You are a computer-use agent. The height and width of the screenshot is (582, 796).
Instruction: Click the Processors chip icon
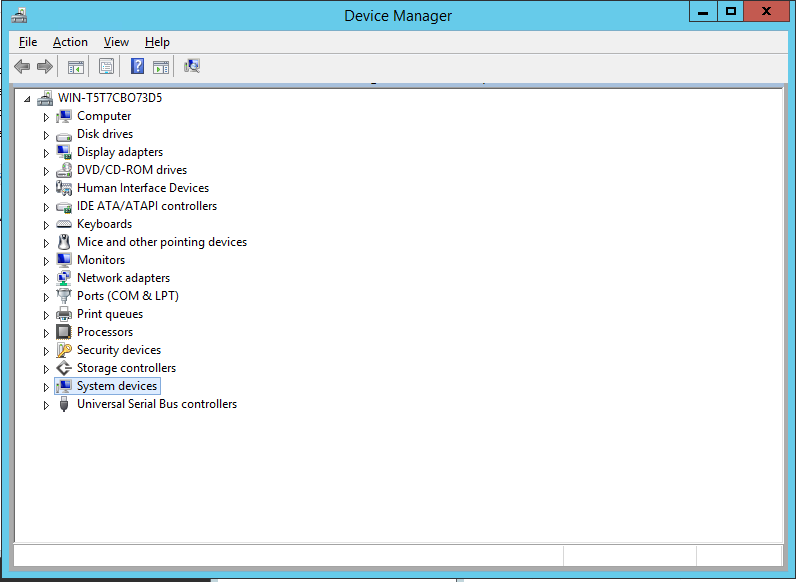[64, 332]
